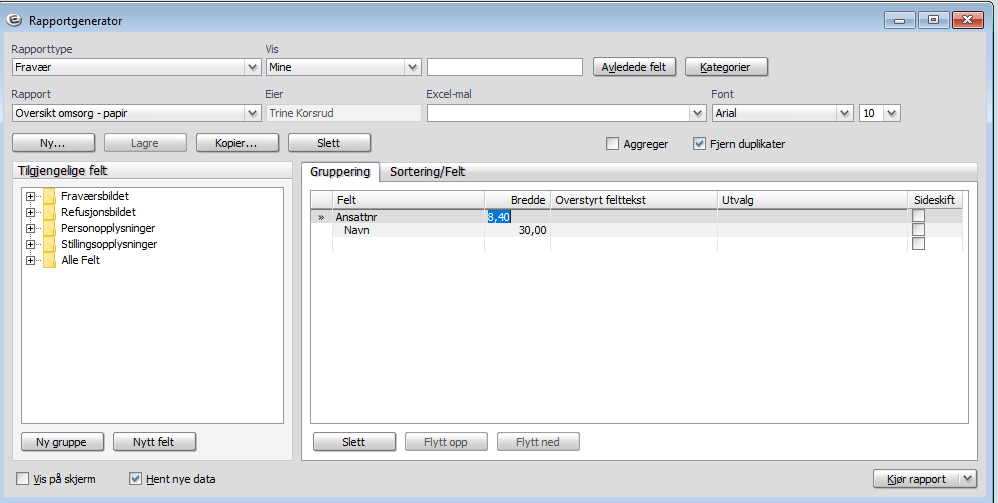Click the Flytt opp button
The height and width of the screenshot is (503, 998).
[x=446, y=442]
